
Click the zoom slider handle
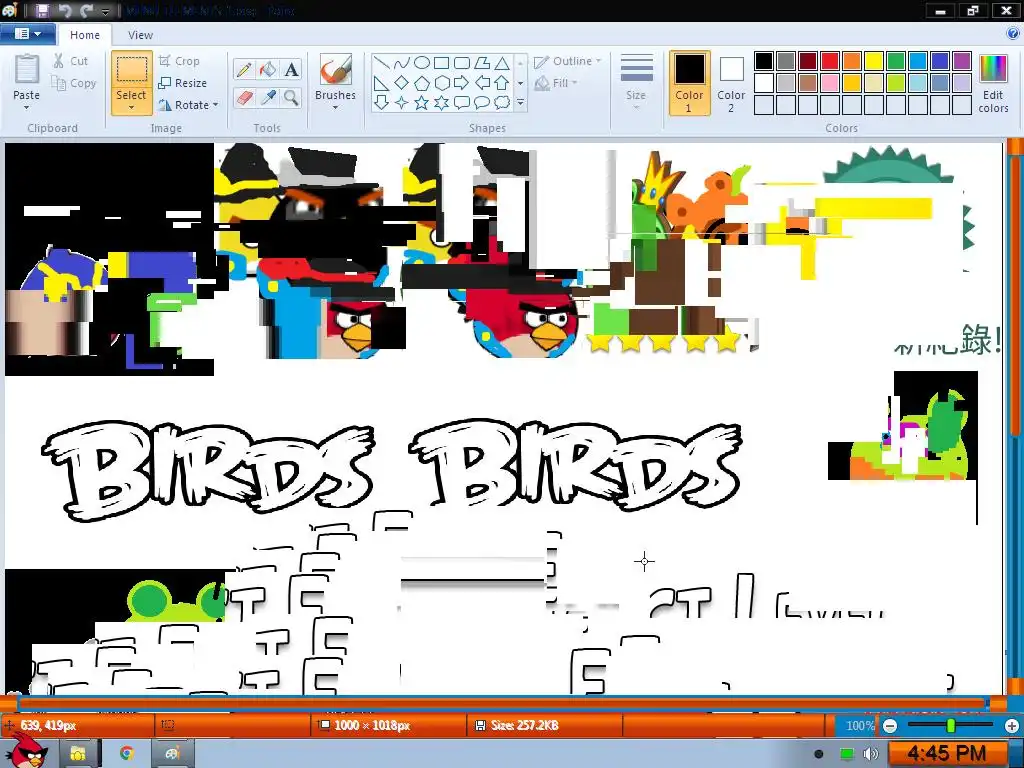[x=951, y=726]
